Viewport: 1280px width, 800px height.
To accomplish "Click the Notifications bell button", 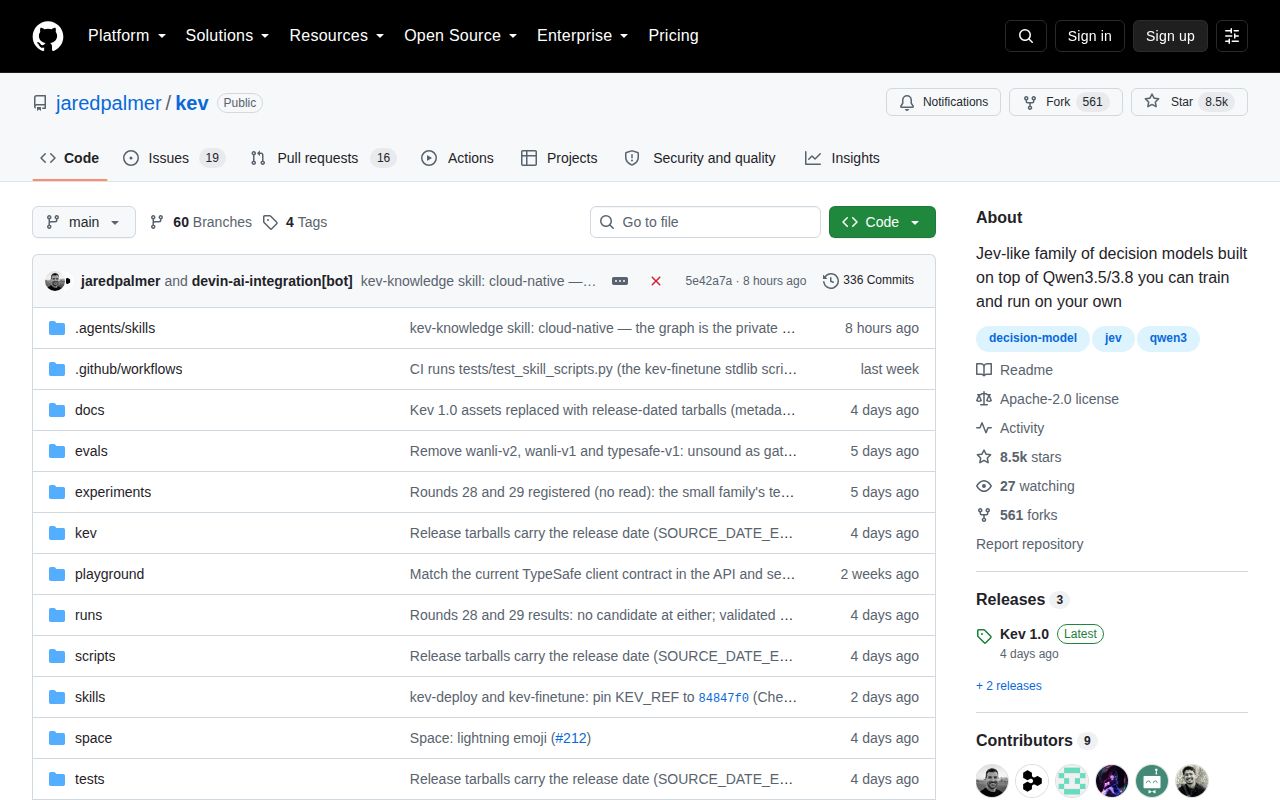I will [943, 102].
